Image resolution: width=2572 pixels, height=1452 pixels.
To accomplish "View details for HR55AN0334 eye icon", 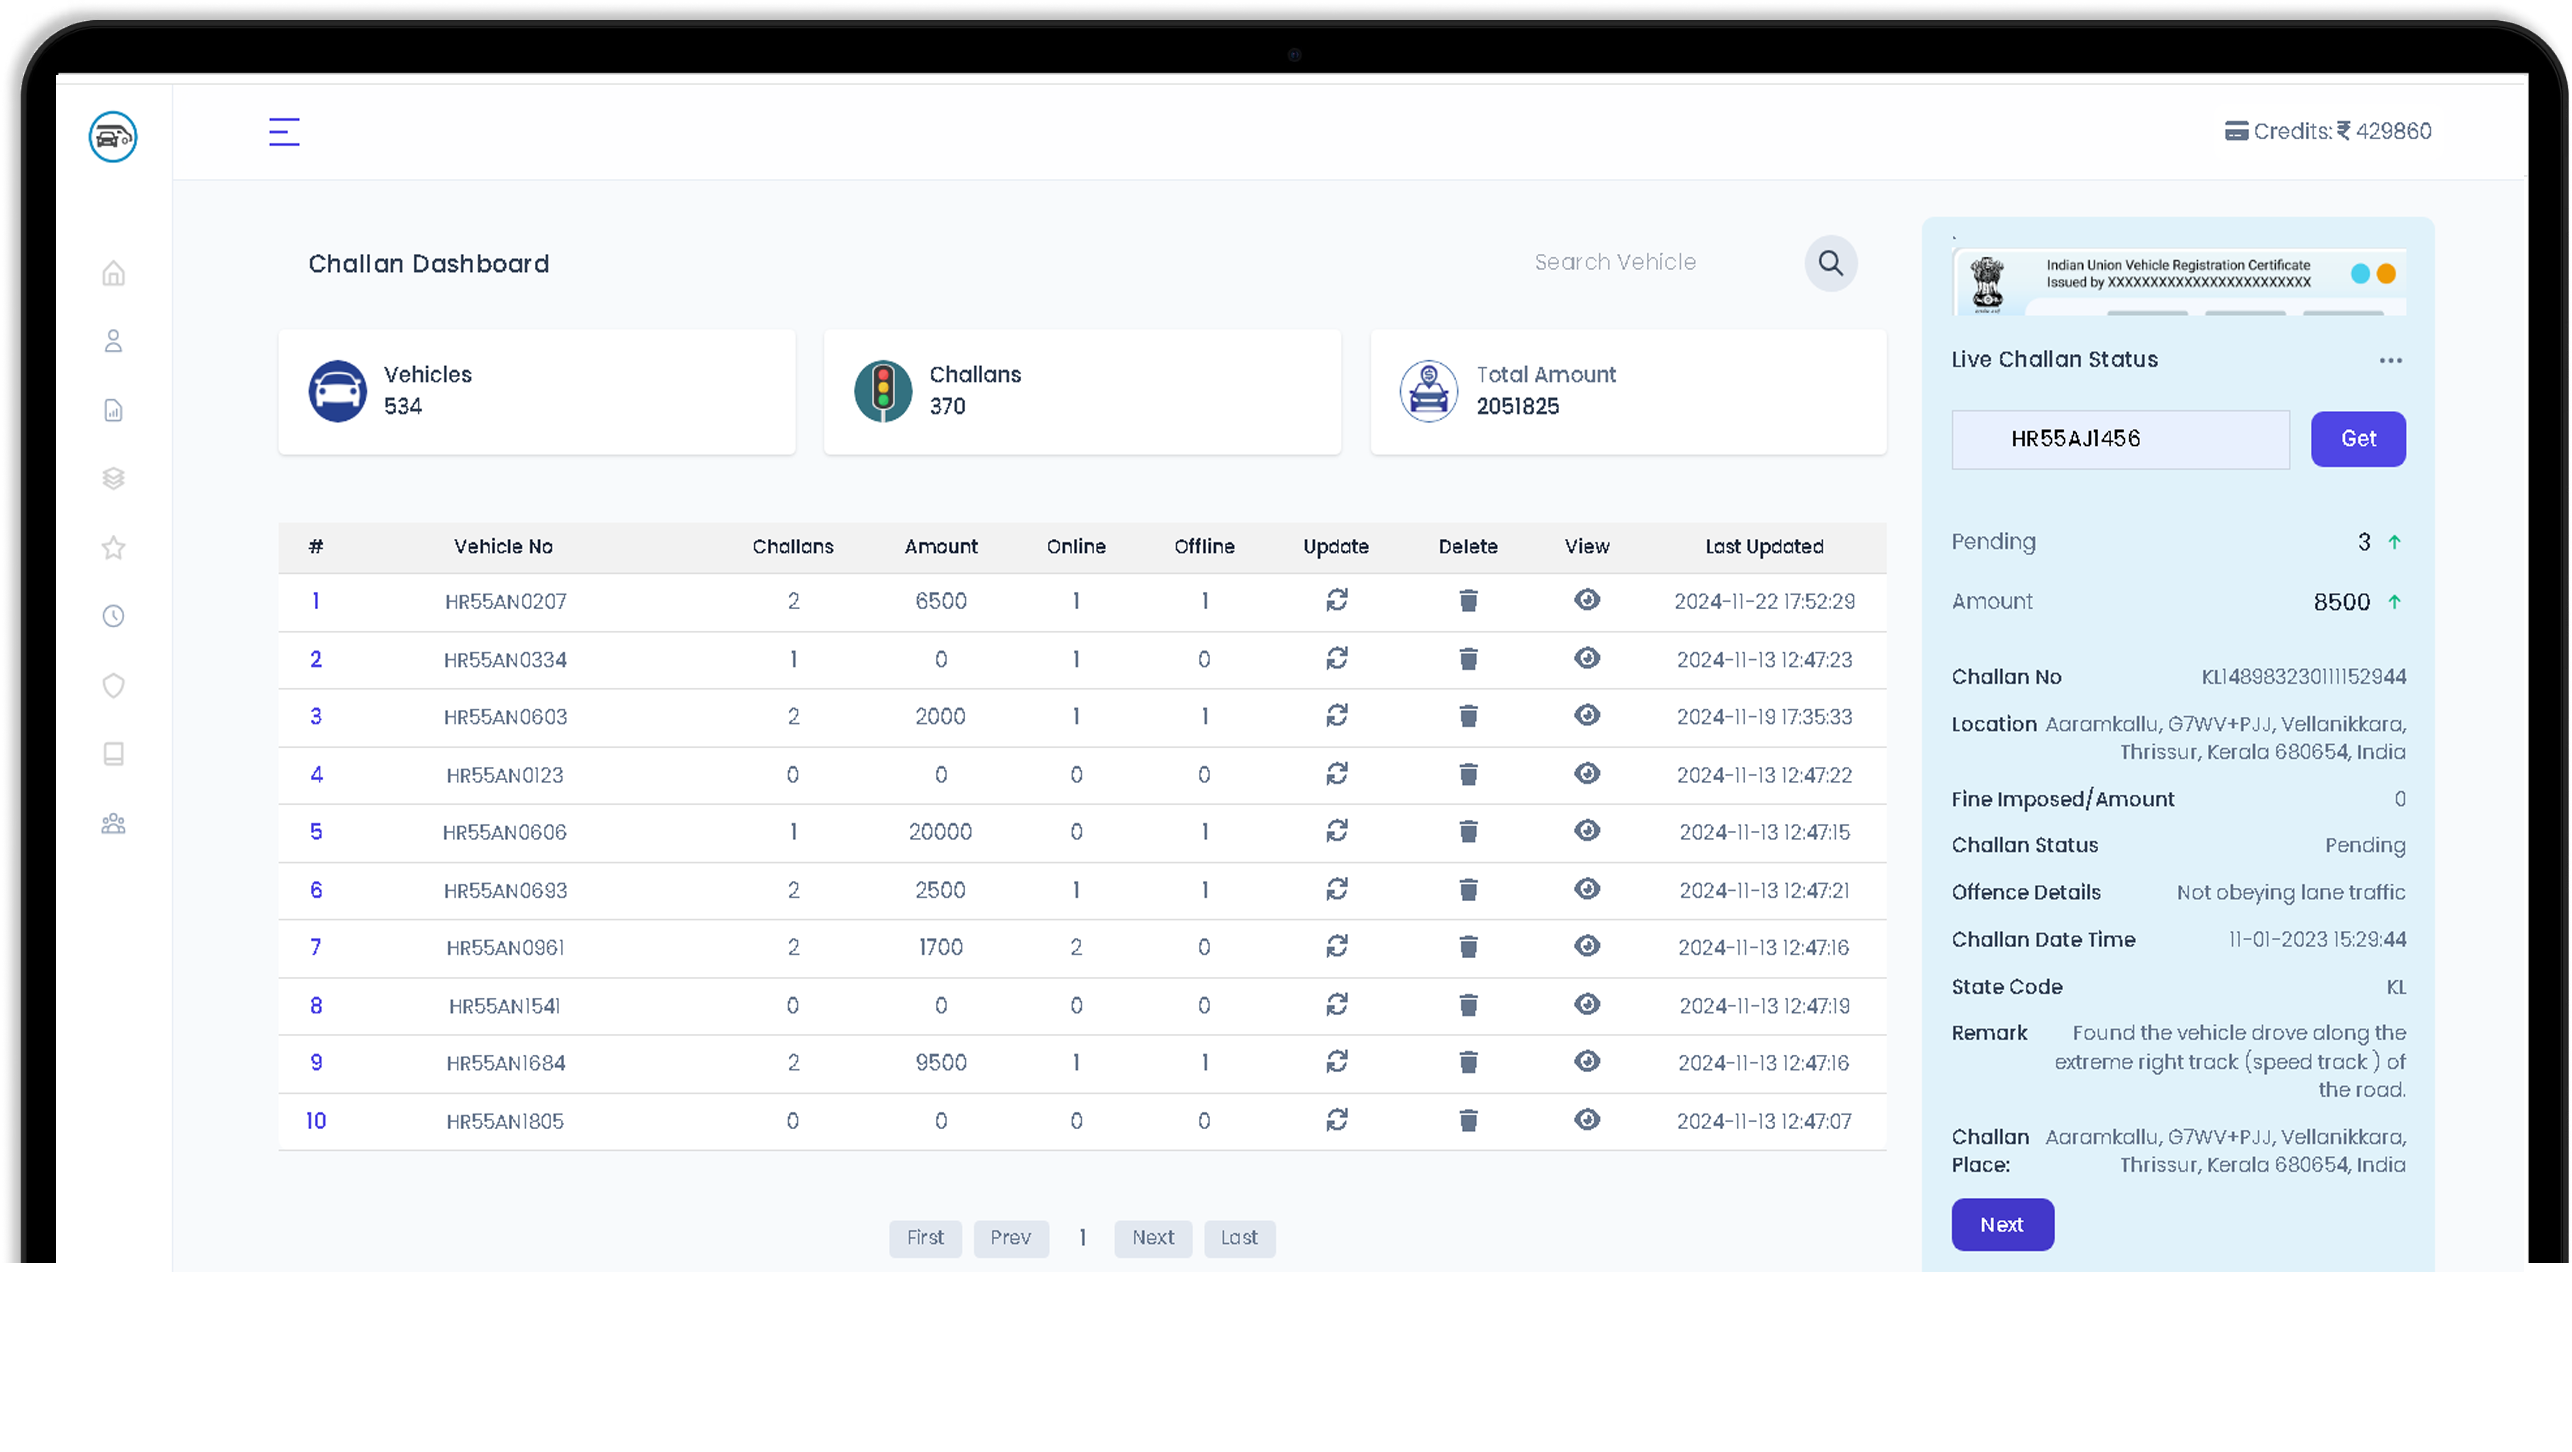I will pyautogui.click(x=1586, y=658).
